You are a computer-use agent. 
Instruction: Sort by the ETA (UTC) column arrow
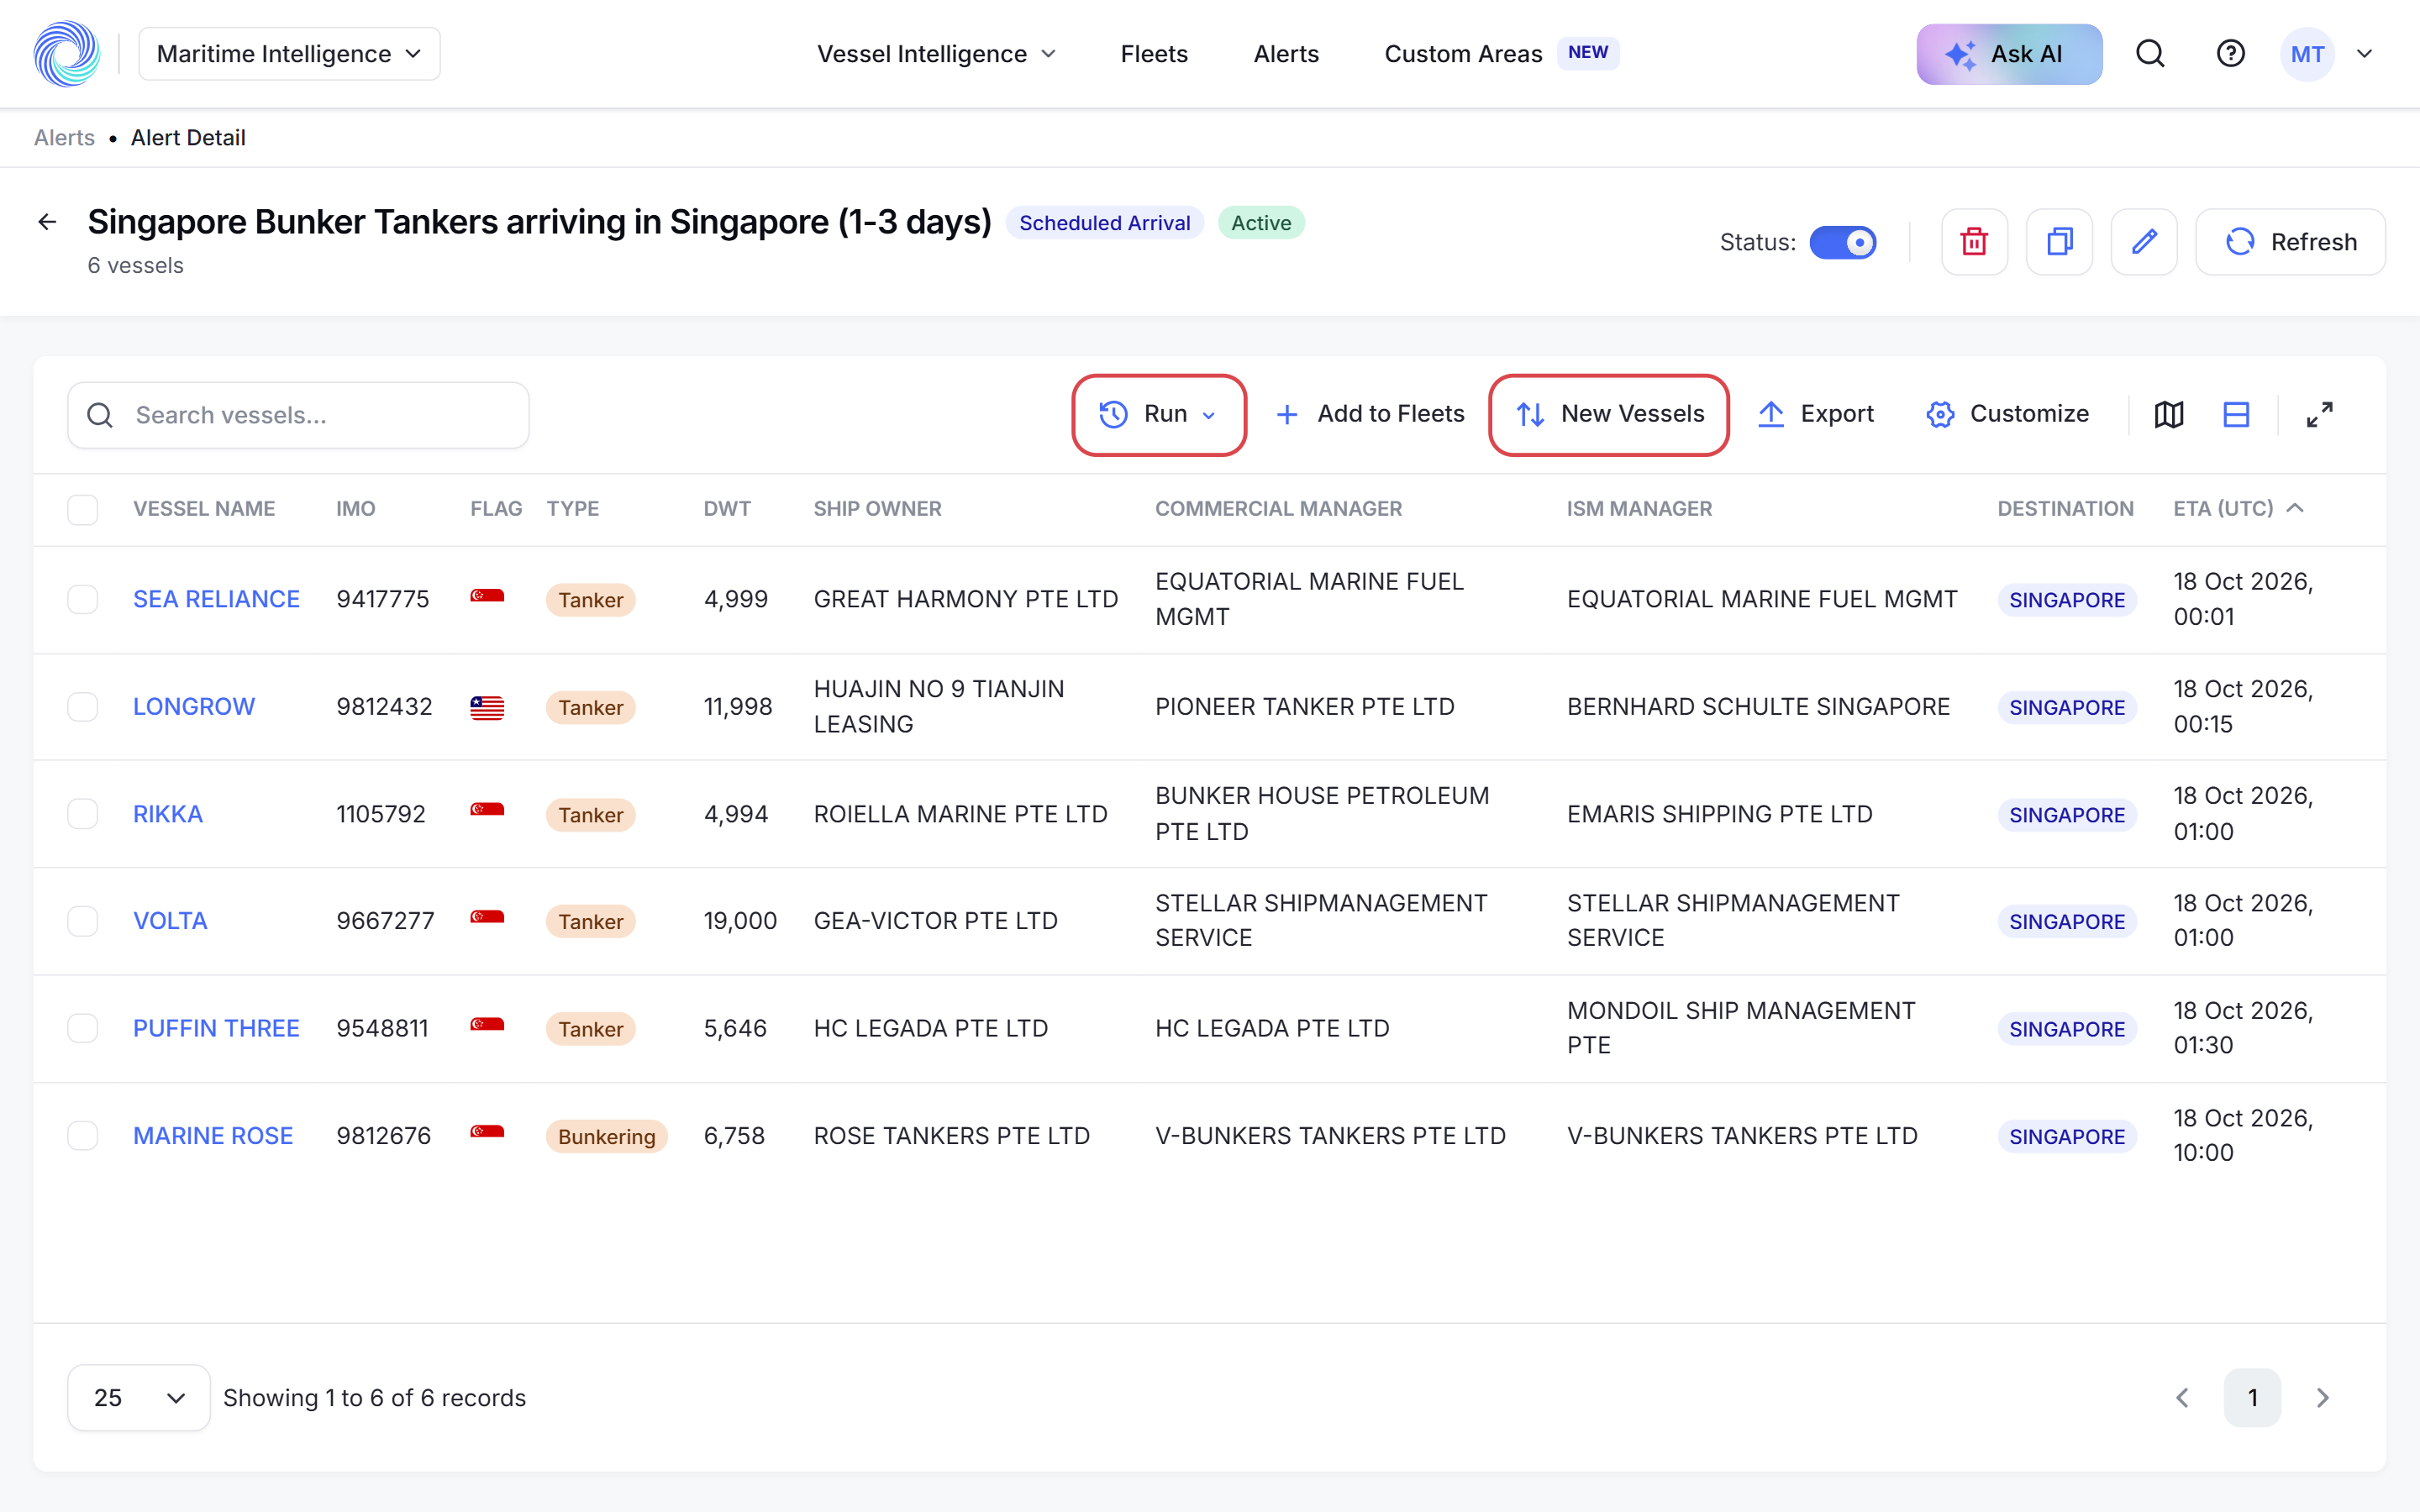point(2296,508)
